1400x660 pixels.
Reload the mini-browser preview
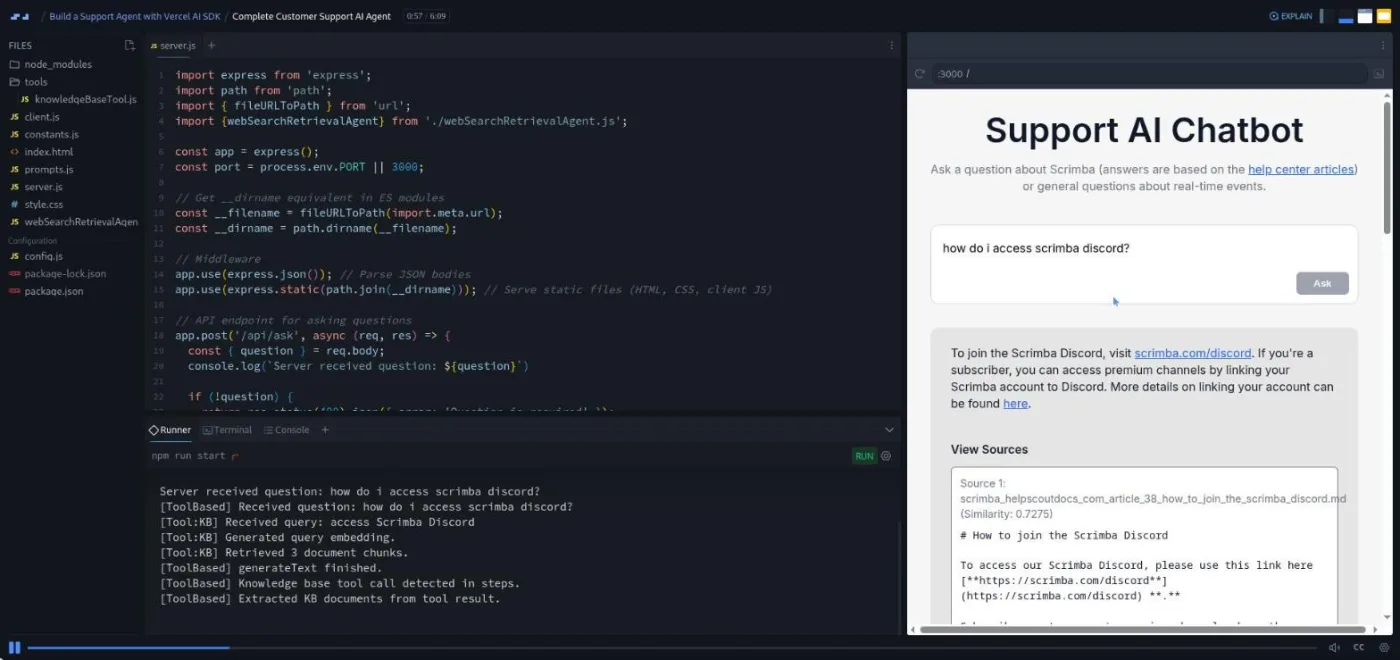[x=920, y=73]
